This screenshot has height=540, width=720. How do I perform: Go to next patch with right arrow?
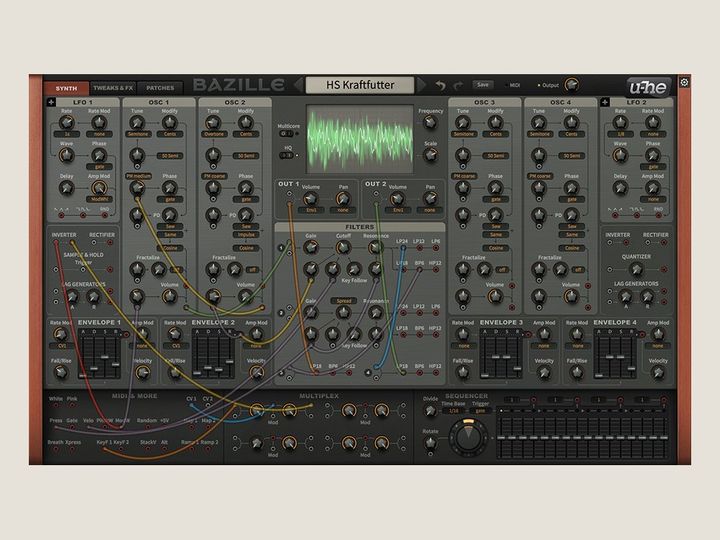click(421, 85)
